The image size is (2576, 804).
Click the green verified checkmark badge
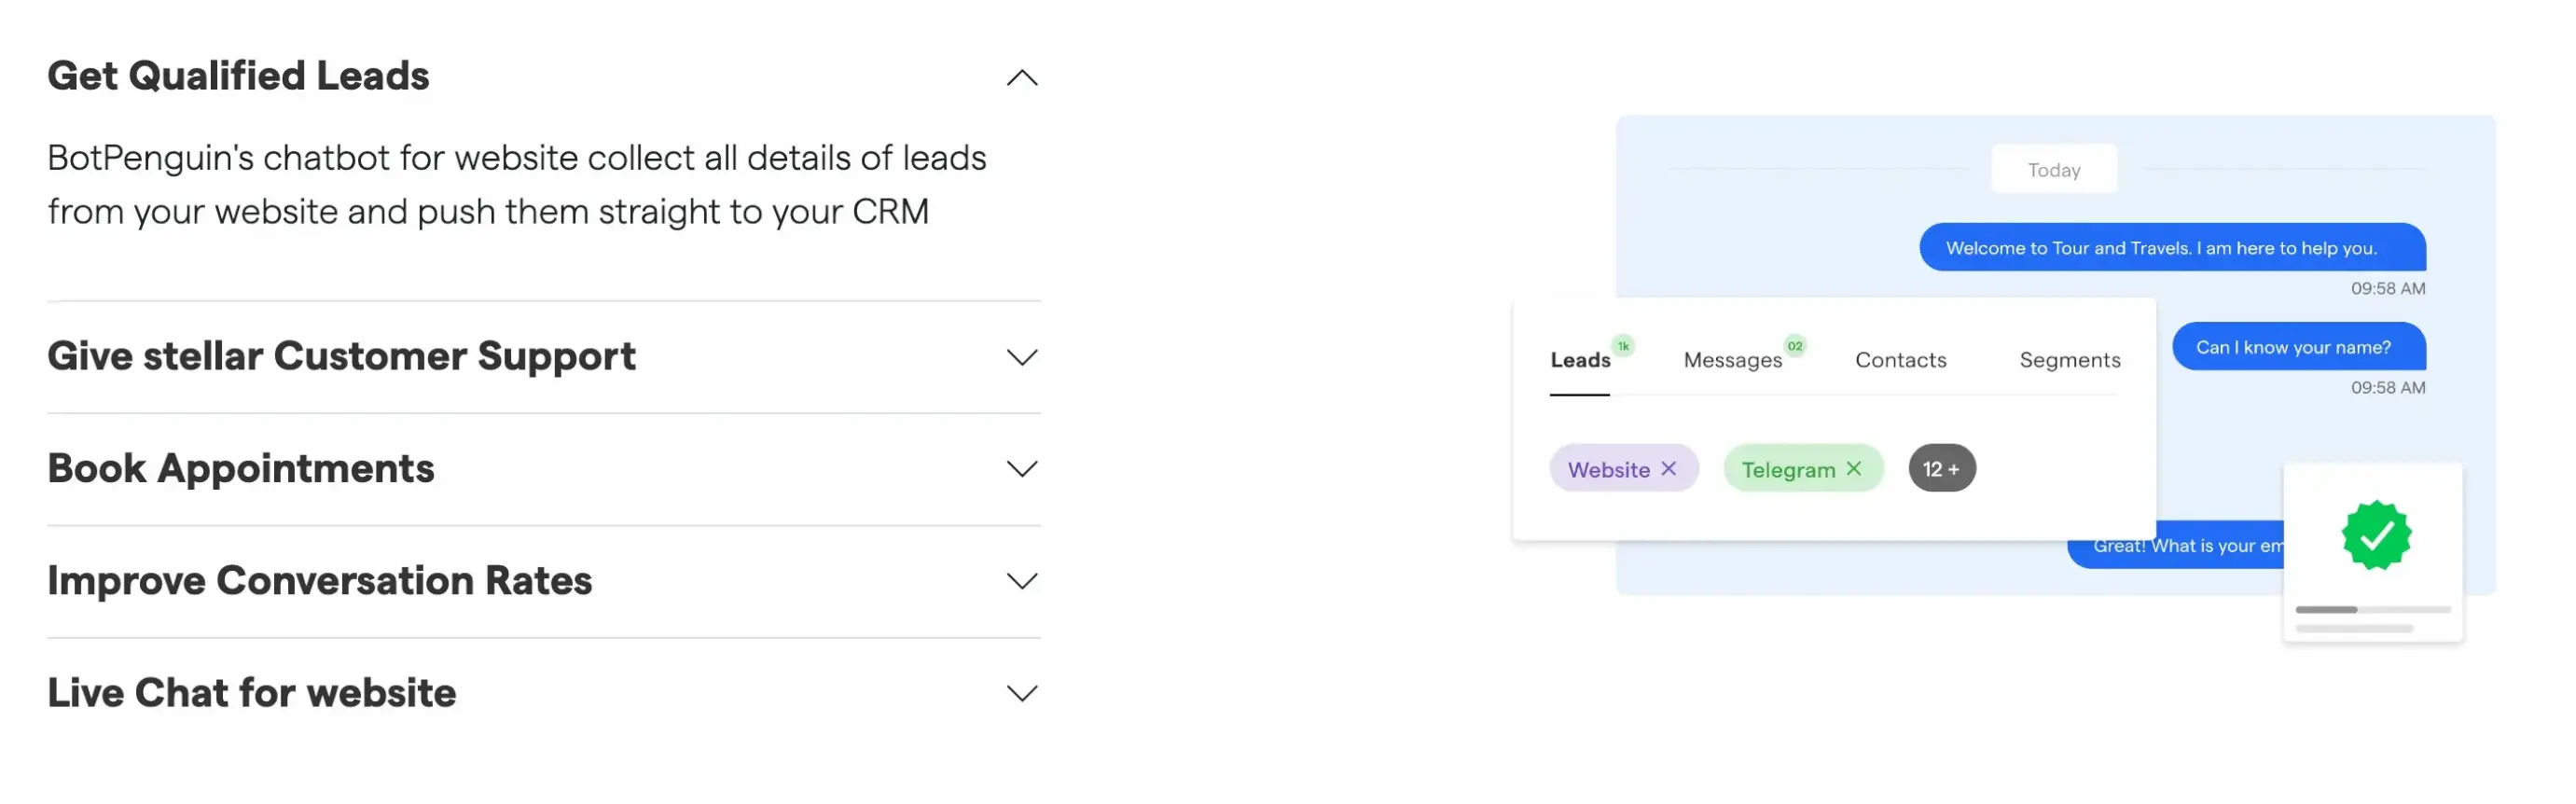2376,535
